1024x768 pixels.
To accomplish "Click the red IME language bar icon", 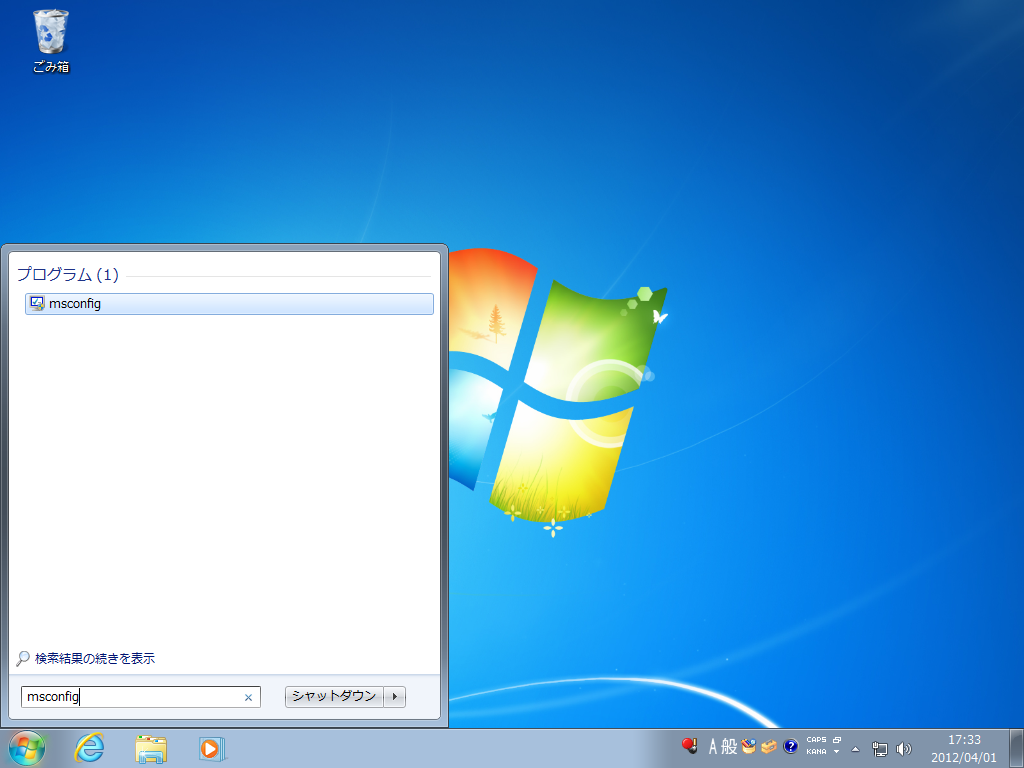I will (690, 746).
